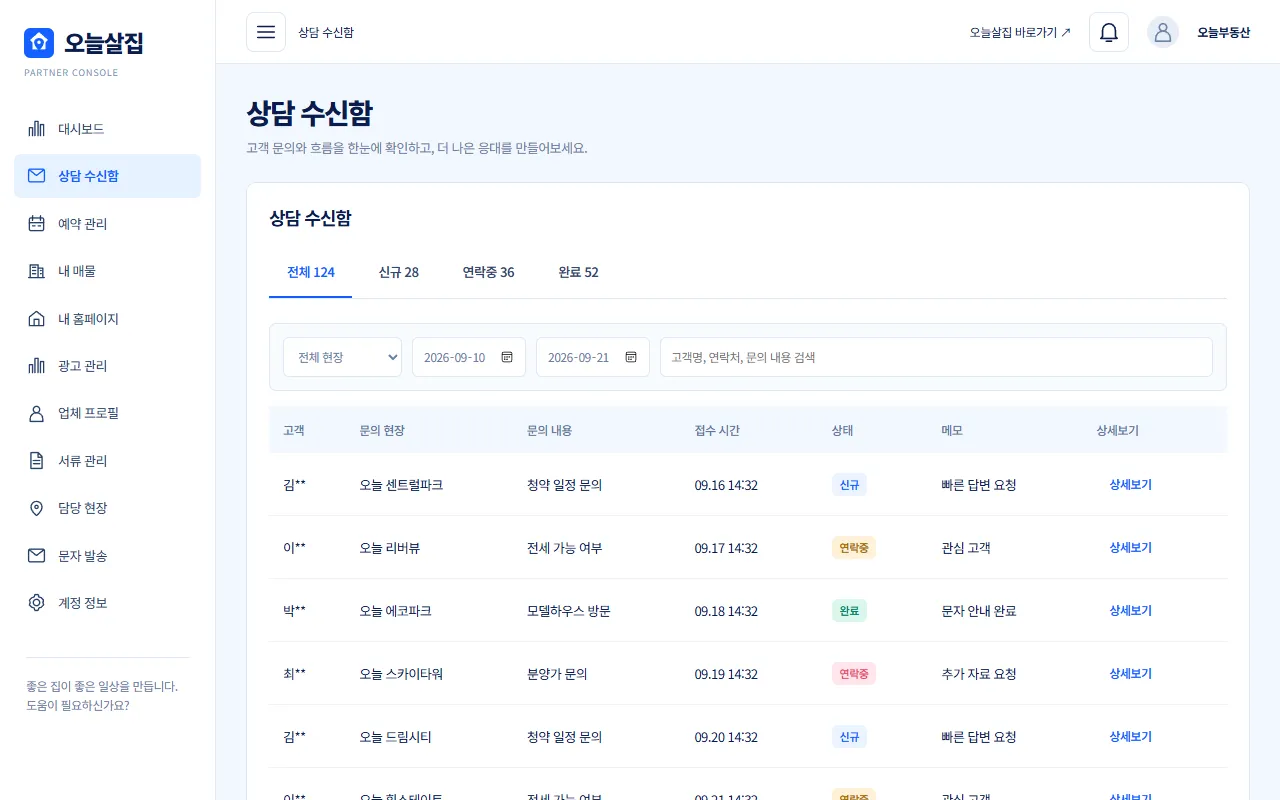Click the 오늘살집 house logo icon
The image size is (1280, 800).
39,43
